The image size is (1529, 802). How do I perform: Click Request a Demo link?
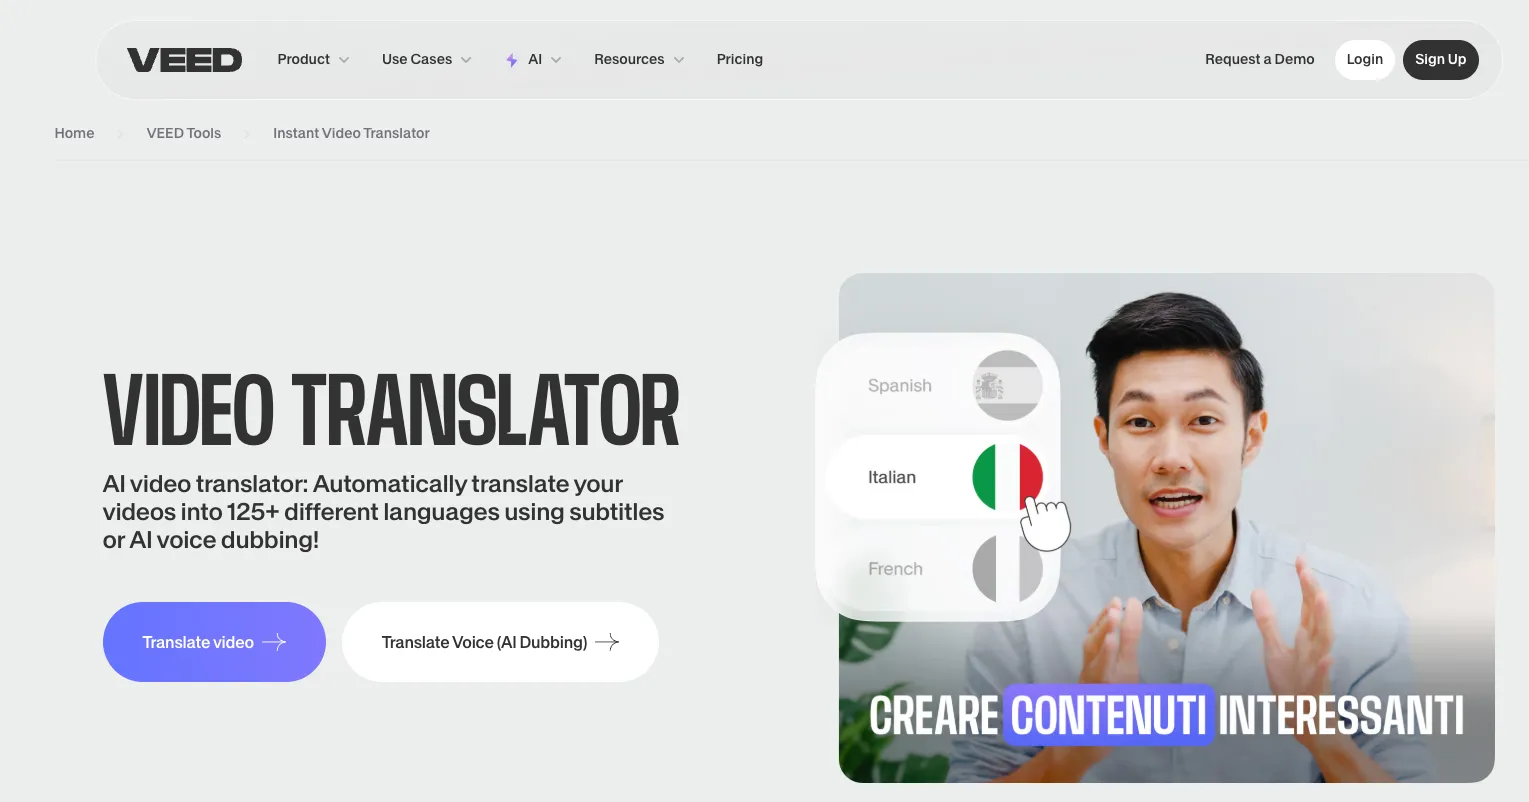(x=1260, y=59)
